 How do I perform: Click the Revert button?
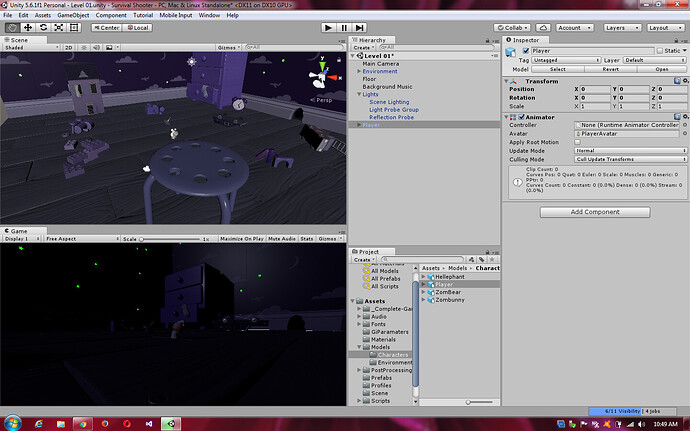tap(610, 69)
